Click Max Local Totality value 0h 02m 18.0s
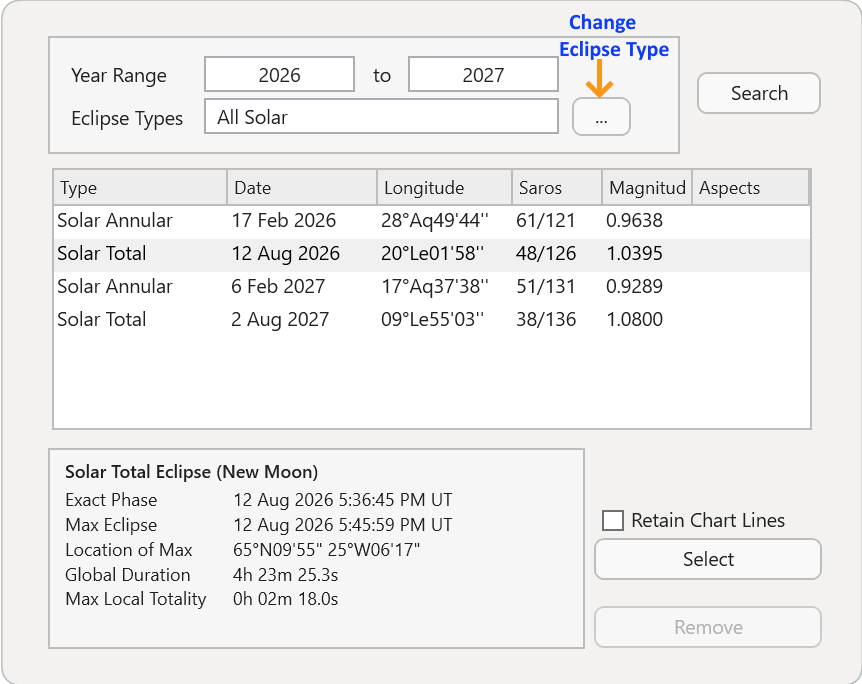 285,599
